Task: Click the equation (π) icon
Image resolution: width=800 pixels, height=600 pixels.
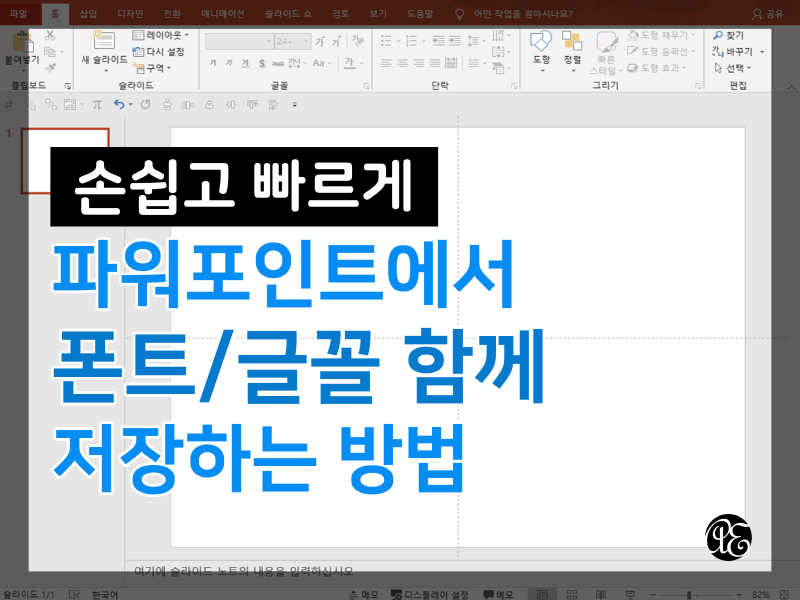Action: tap(97, 105)
